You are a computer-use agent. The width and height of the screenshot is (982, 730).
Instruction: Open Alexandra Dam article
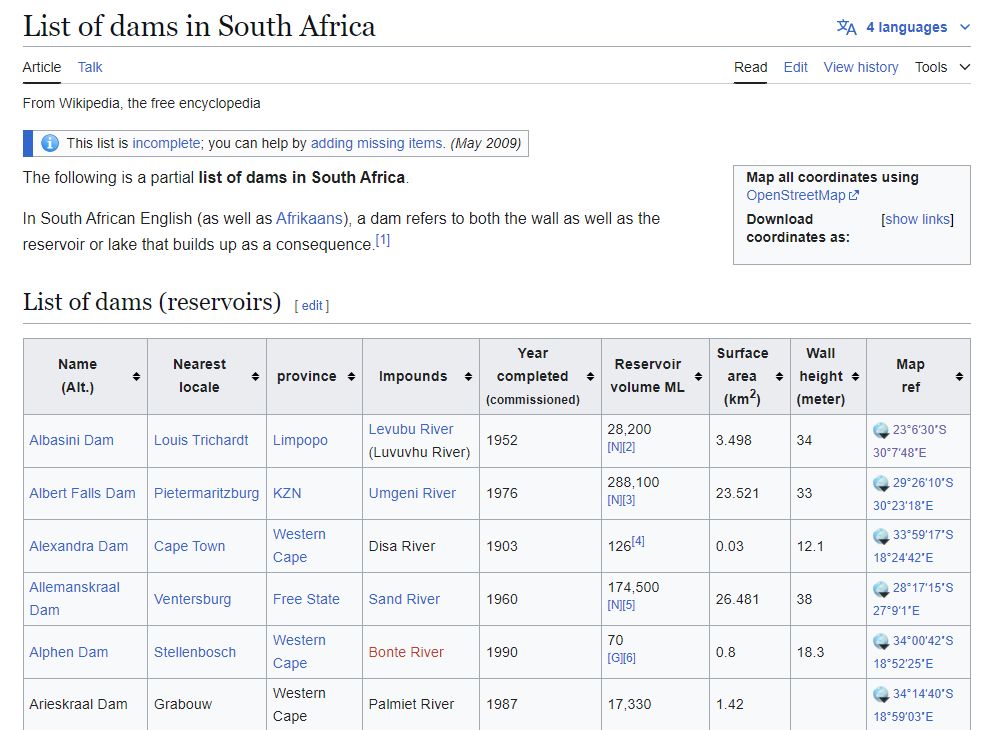tap(78, 546)
